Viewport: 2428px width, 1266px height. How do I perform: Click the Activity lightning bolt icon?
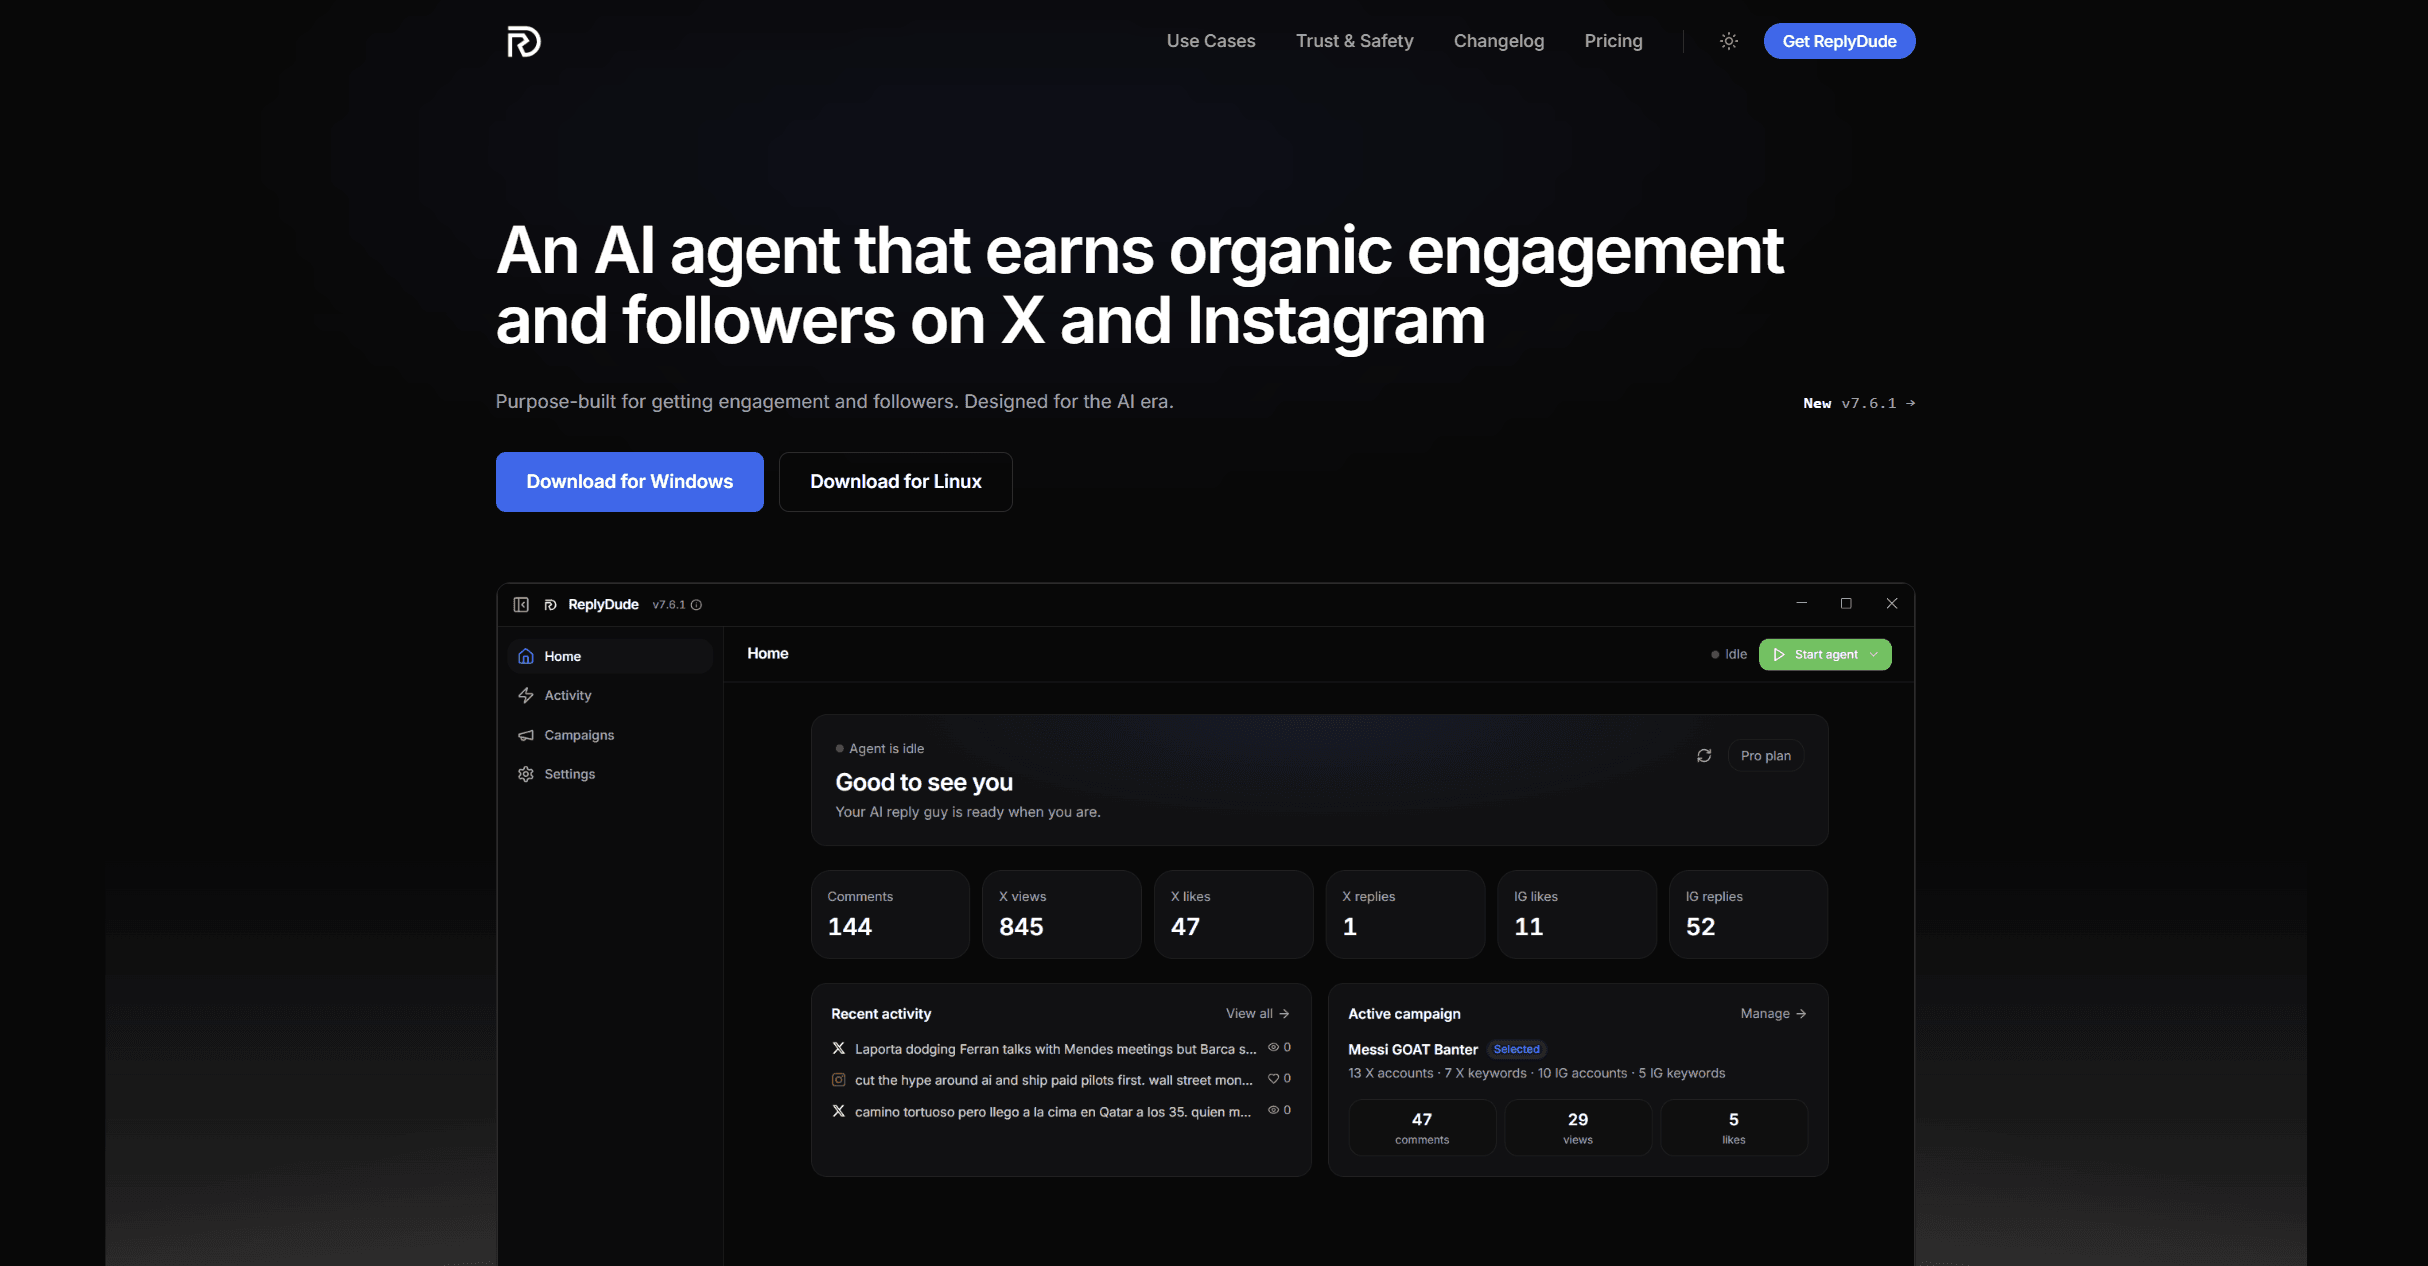pyautogui.click(x=526, y=695)
